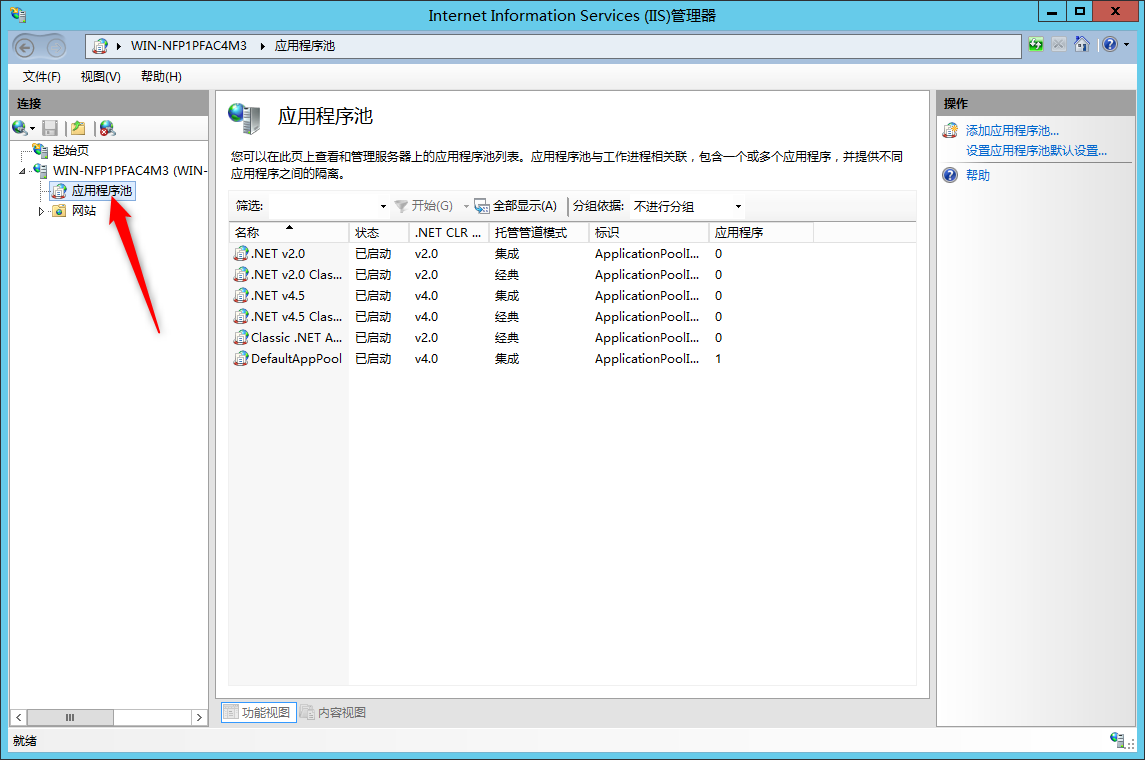Select the .NET v2.0 Classic pool icon
This screenshot has width=1145, height=760.
pyautogui.click(x=240, y=275)
